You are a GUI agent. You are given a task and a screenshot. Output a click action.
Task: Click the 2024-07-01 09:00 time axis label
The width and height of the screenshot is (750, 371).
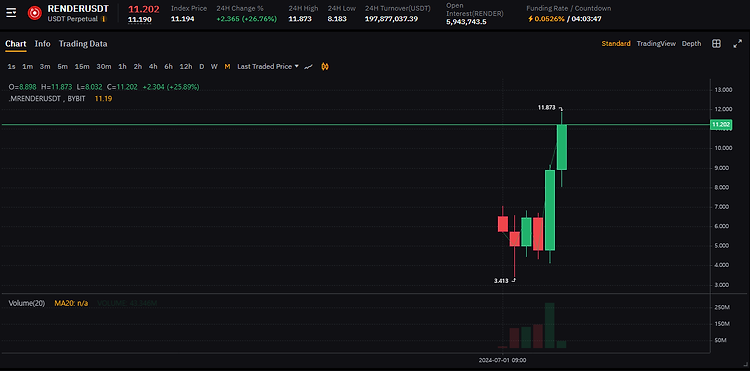[502, 360]
